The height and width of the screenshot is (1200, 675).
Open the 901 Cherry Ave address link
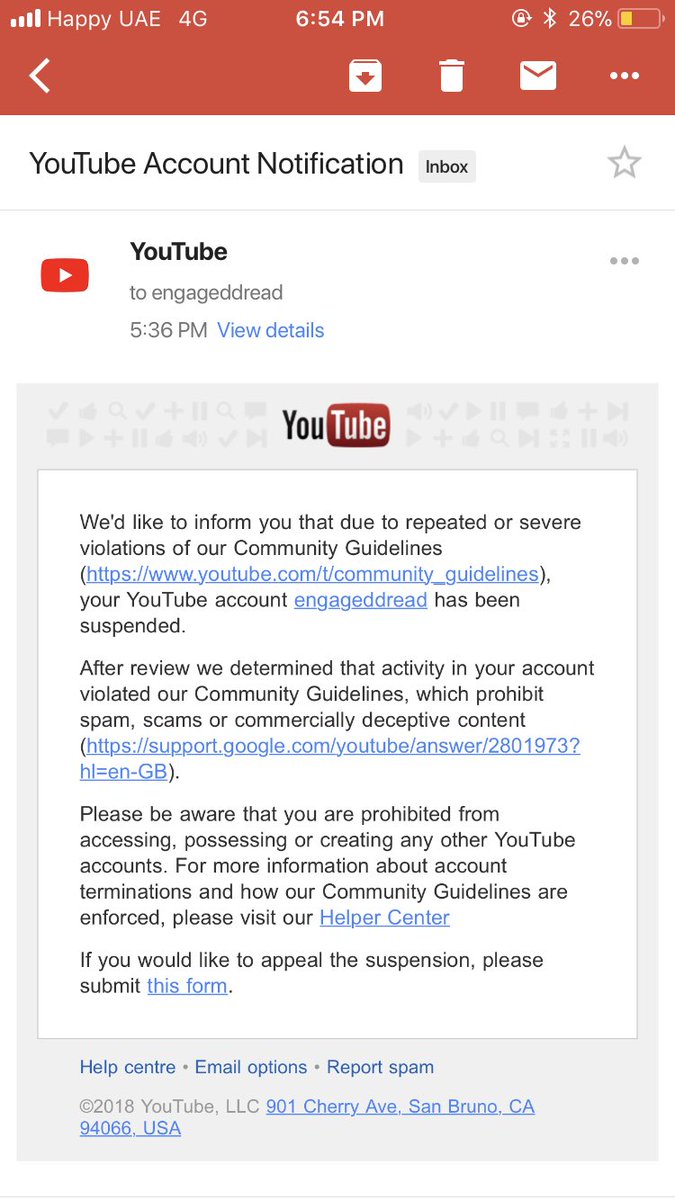click(307, 1117)
